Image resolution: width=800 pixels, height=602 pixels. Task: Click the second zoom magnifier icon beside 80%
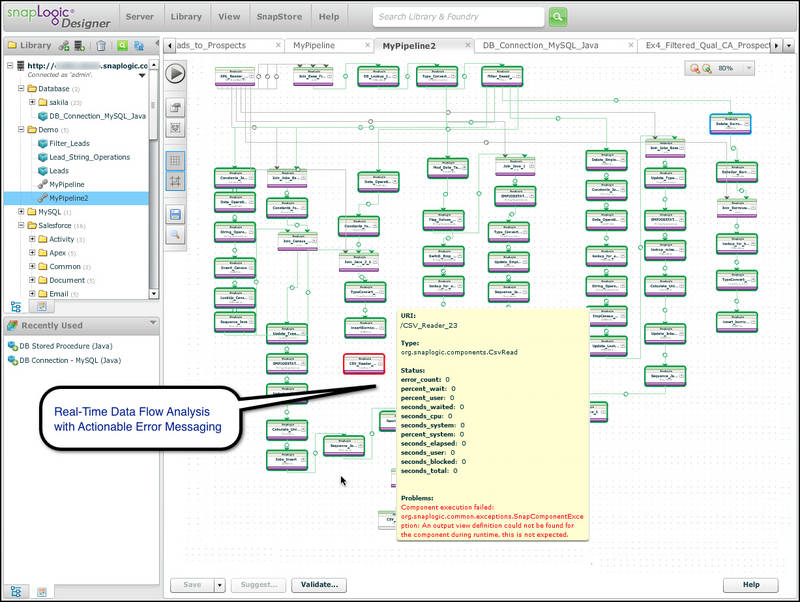[707, 68]
